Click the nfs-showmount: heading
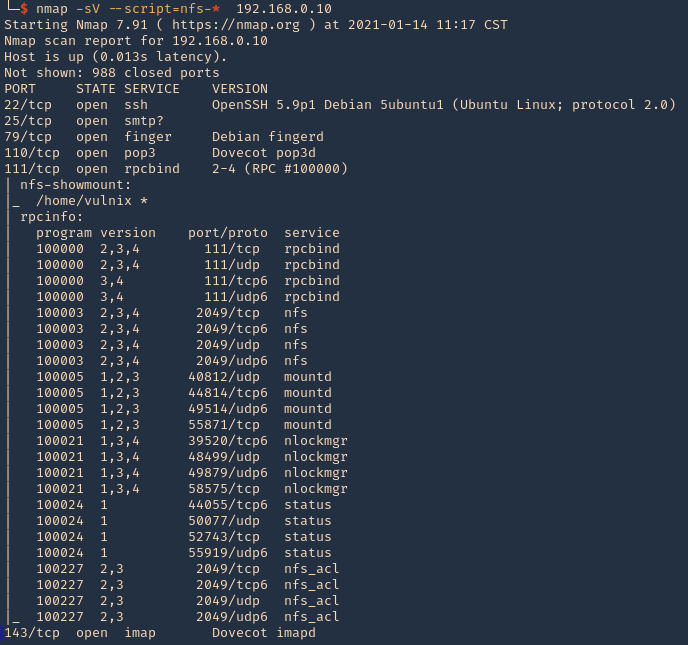688x645 pixels. point(76,184)
